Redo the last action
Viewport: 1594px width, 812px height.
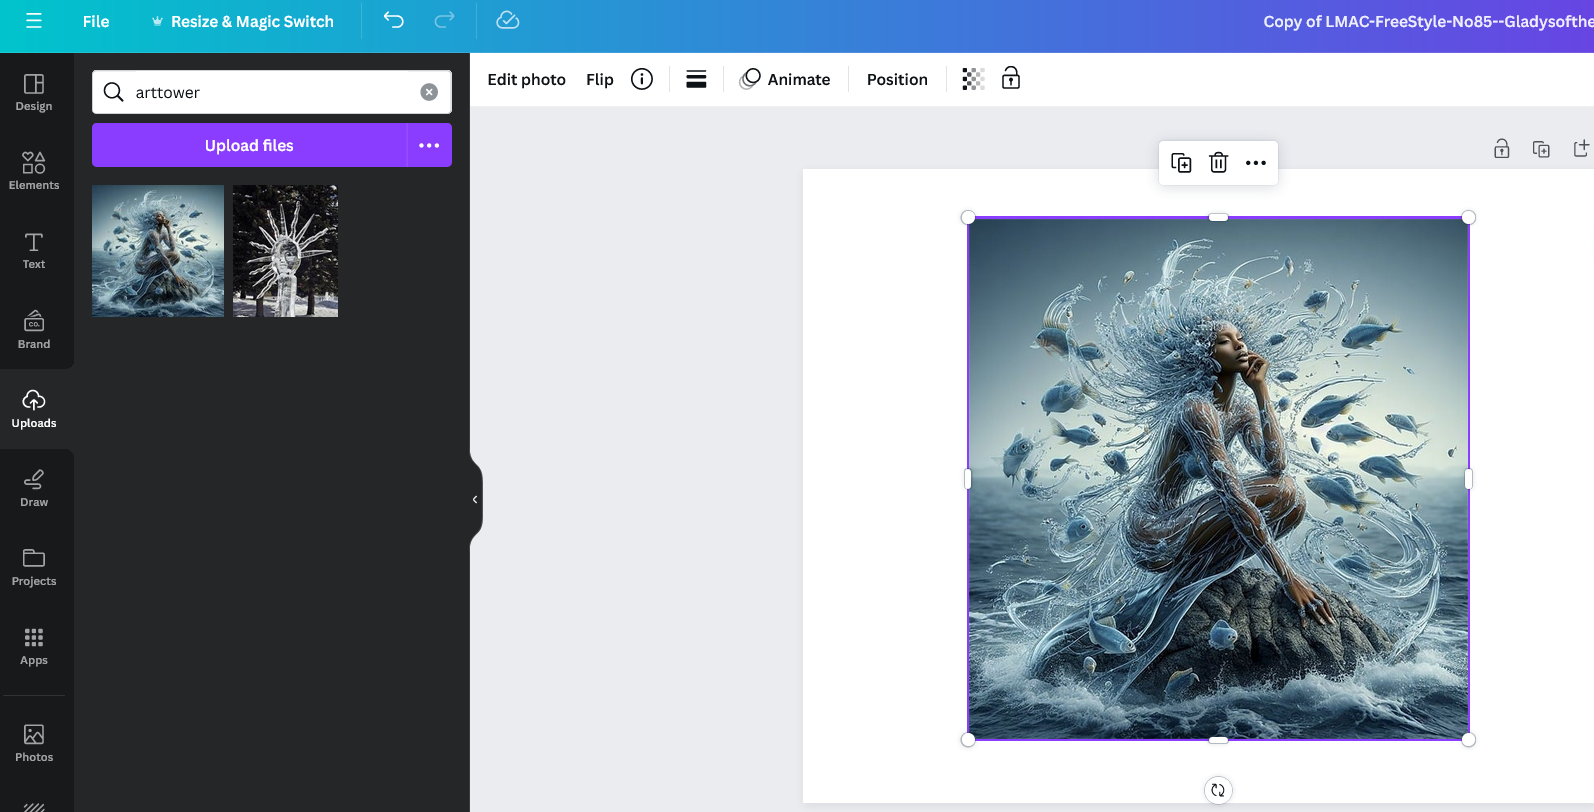coord(444,20)
